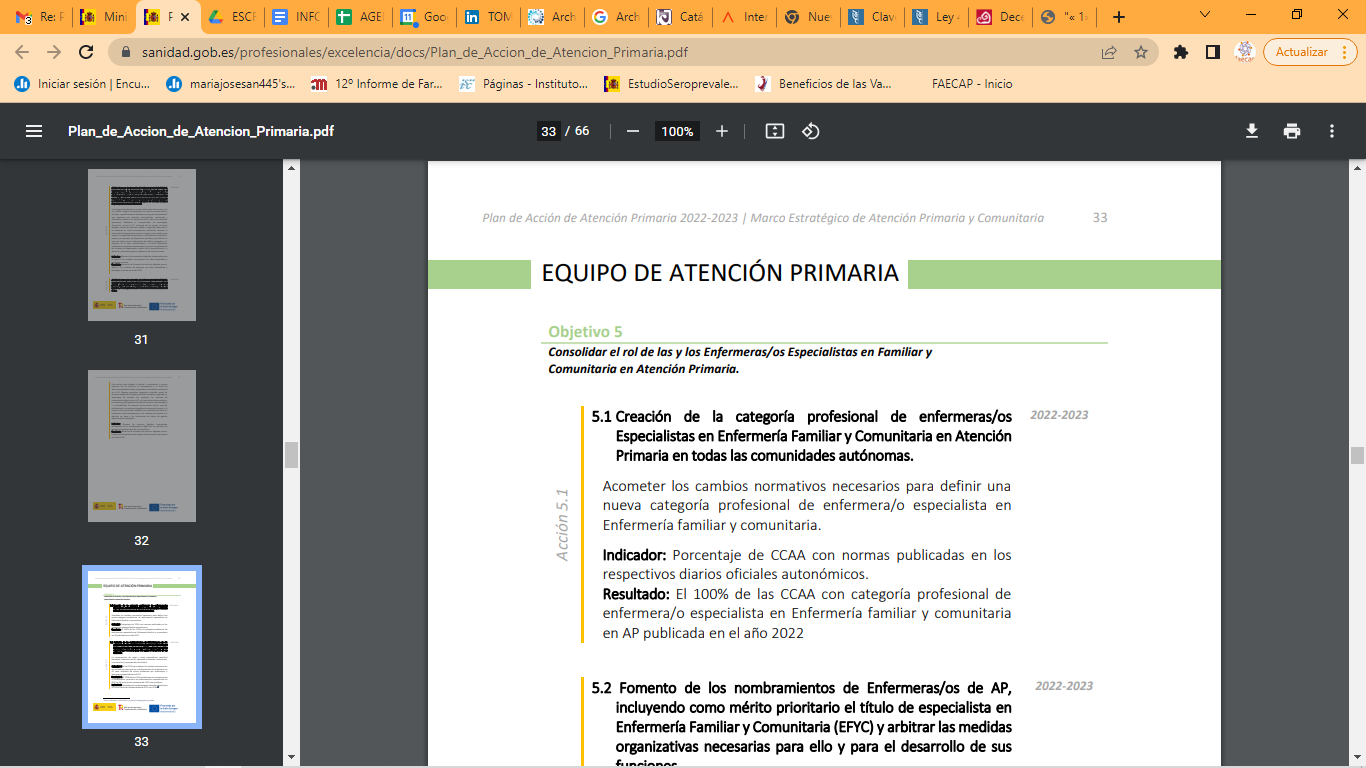Toggle the browser side panel

click(x=1212, y=52)
